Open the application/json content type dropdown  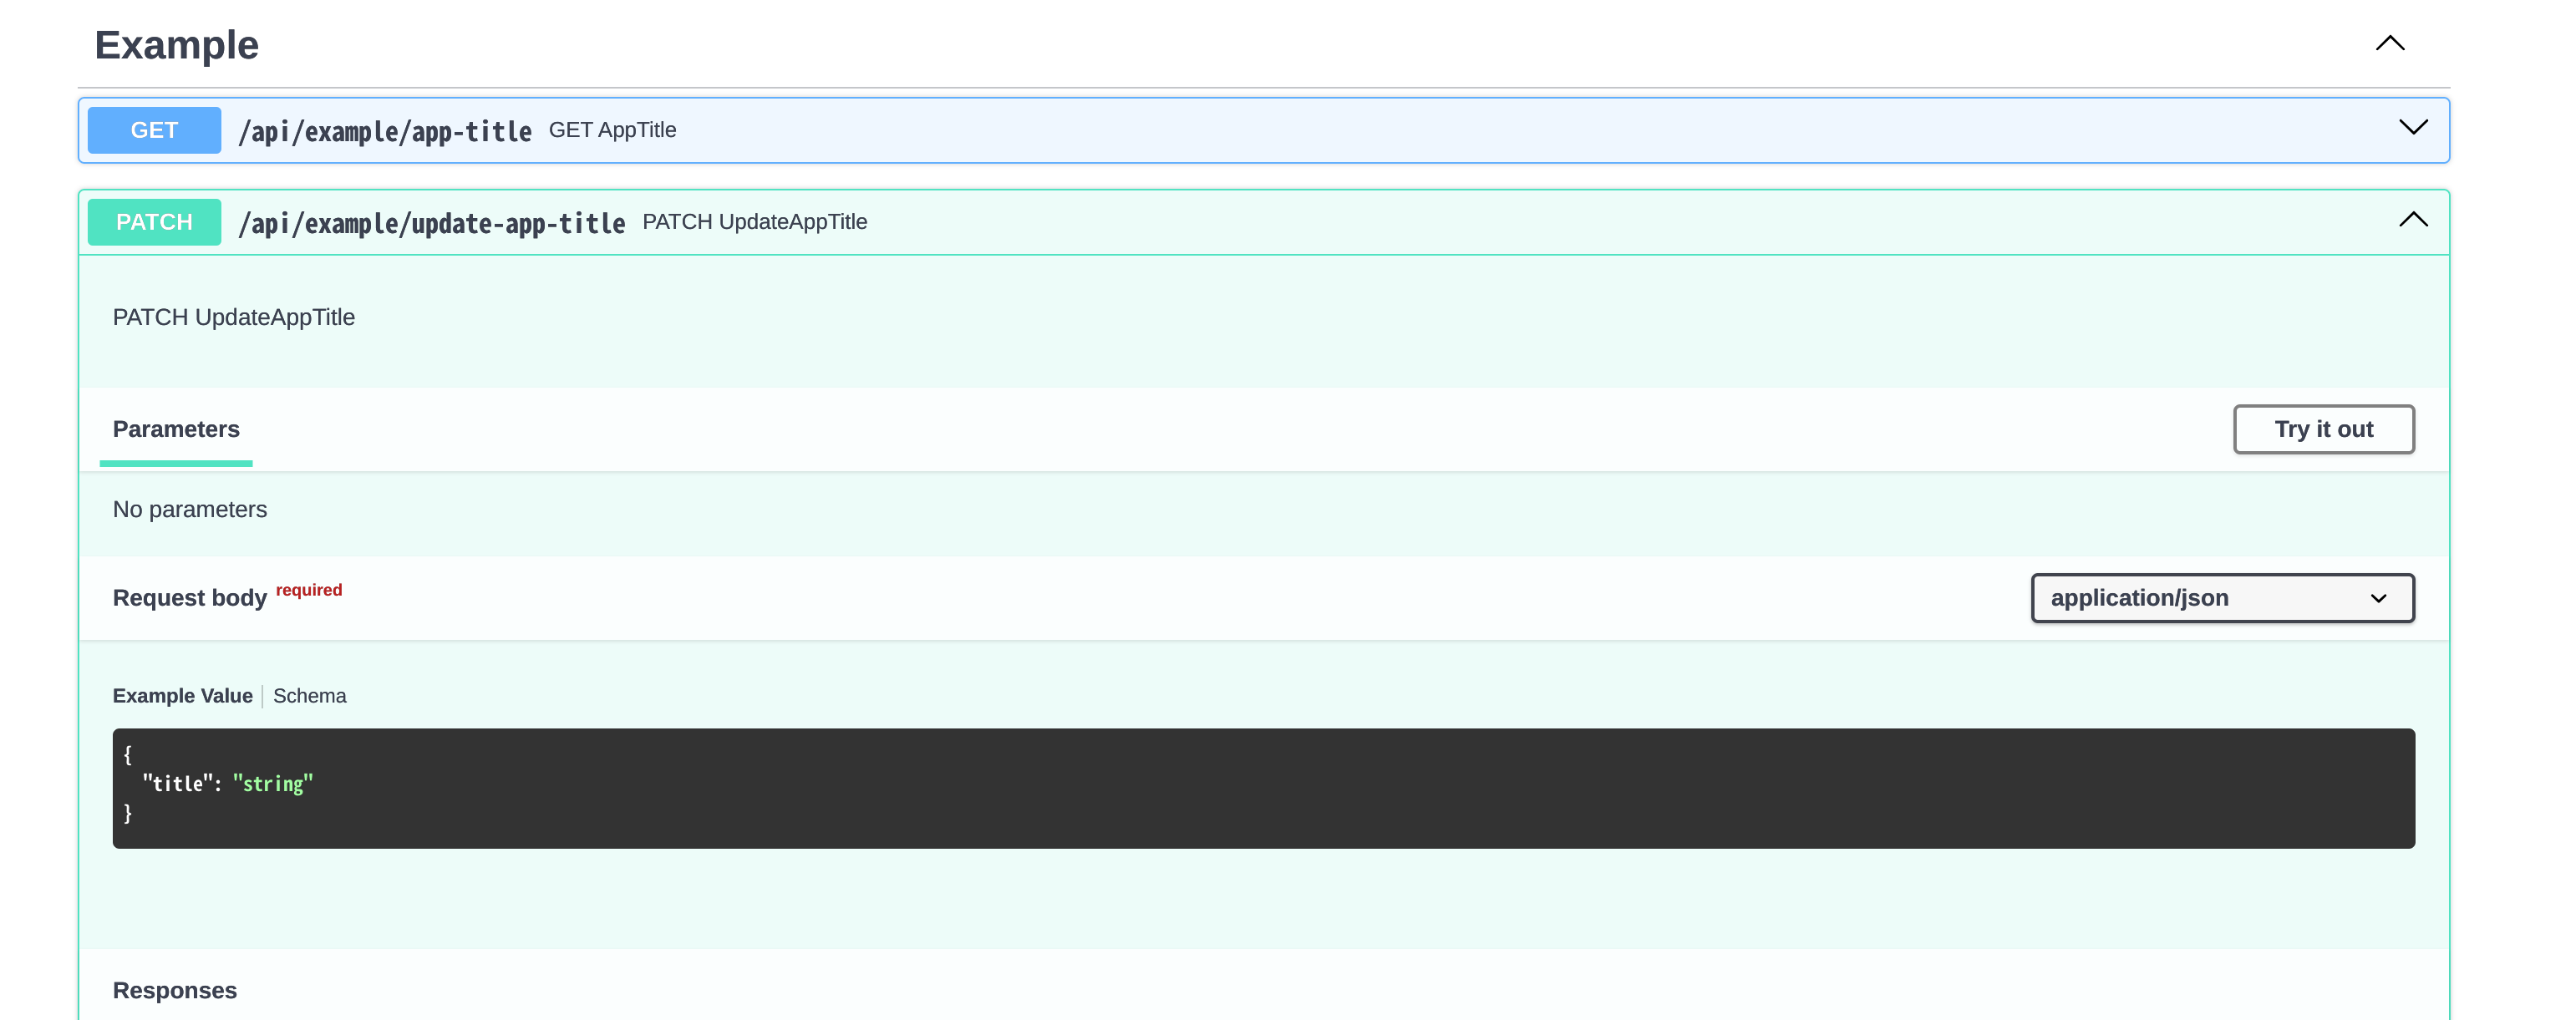click(2222, 598)
